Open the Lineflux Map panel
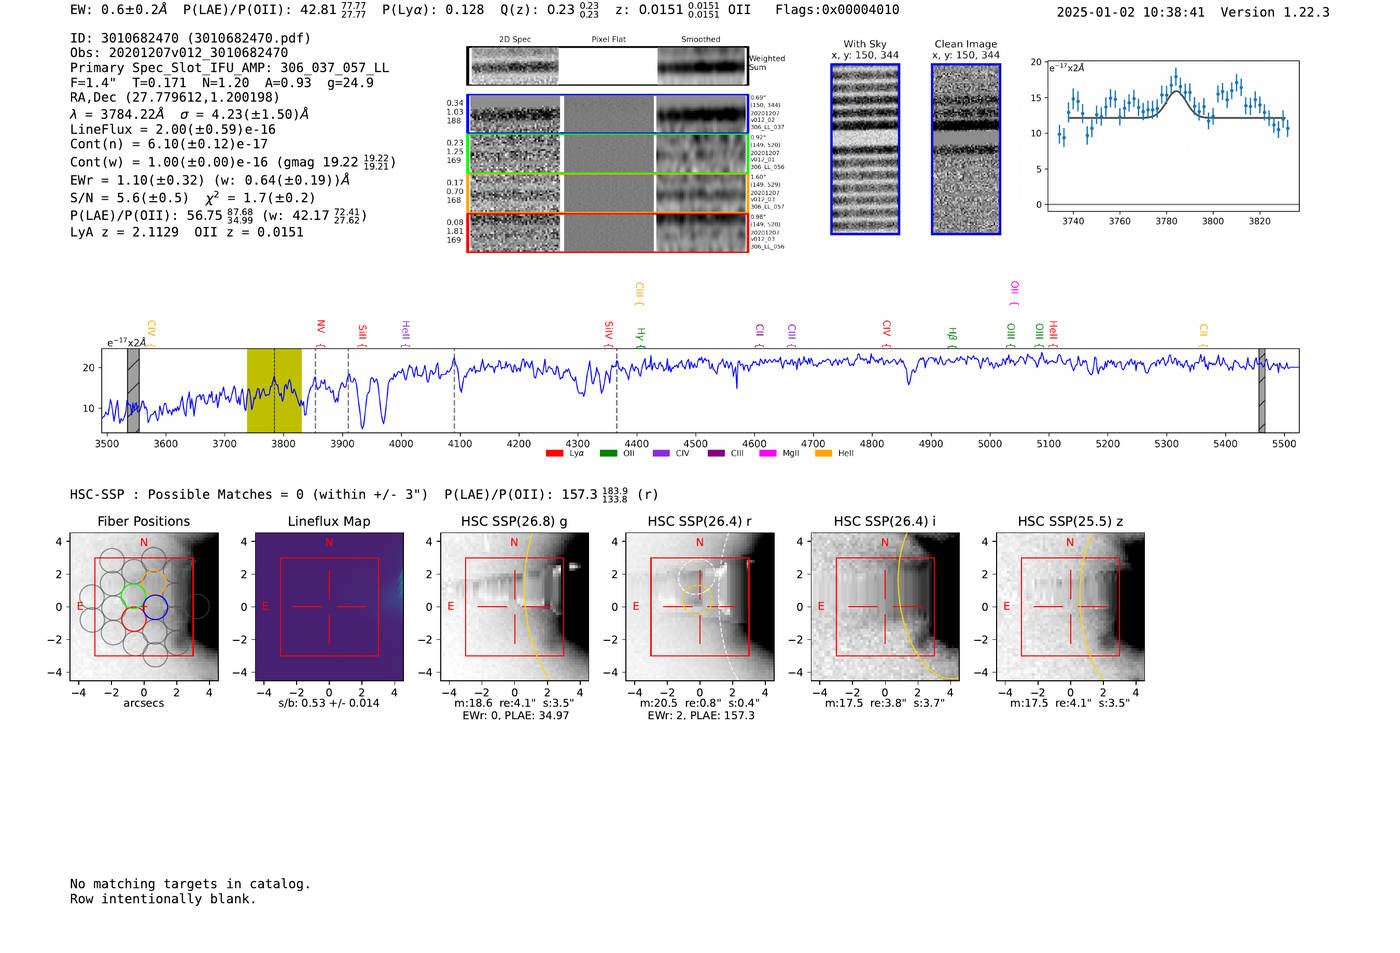Viewport: 1400px width, 953px height. [x=329, y=607]
